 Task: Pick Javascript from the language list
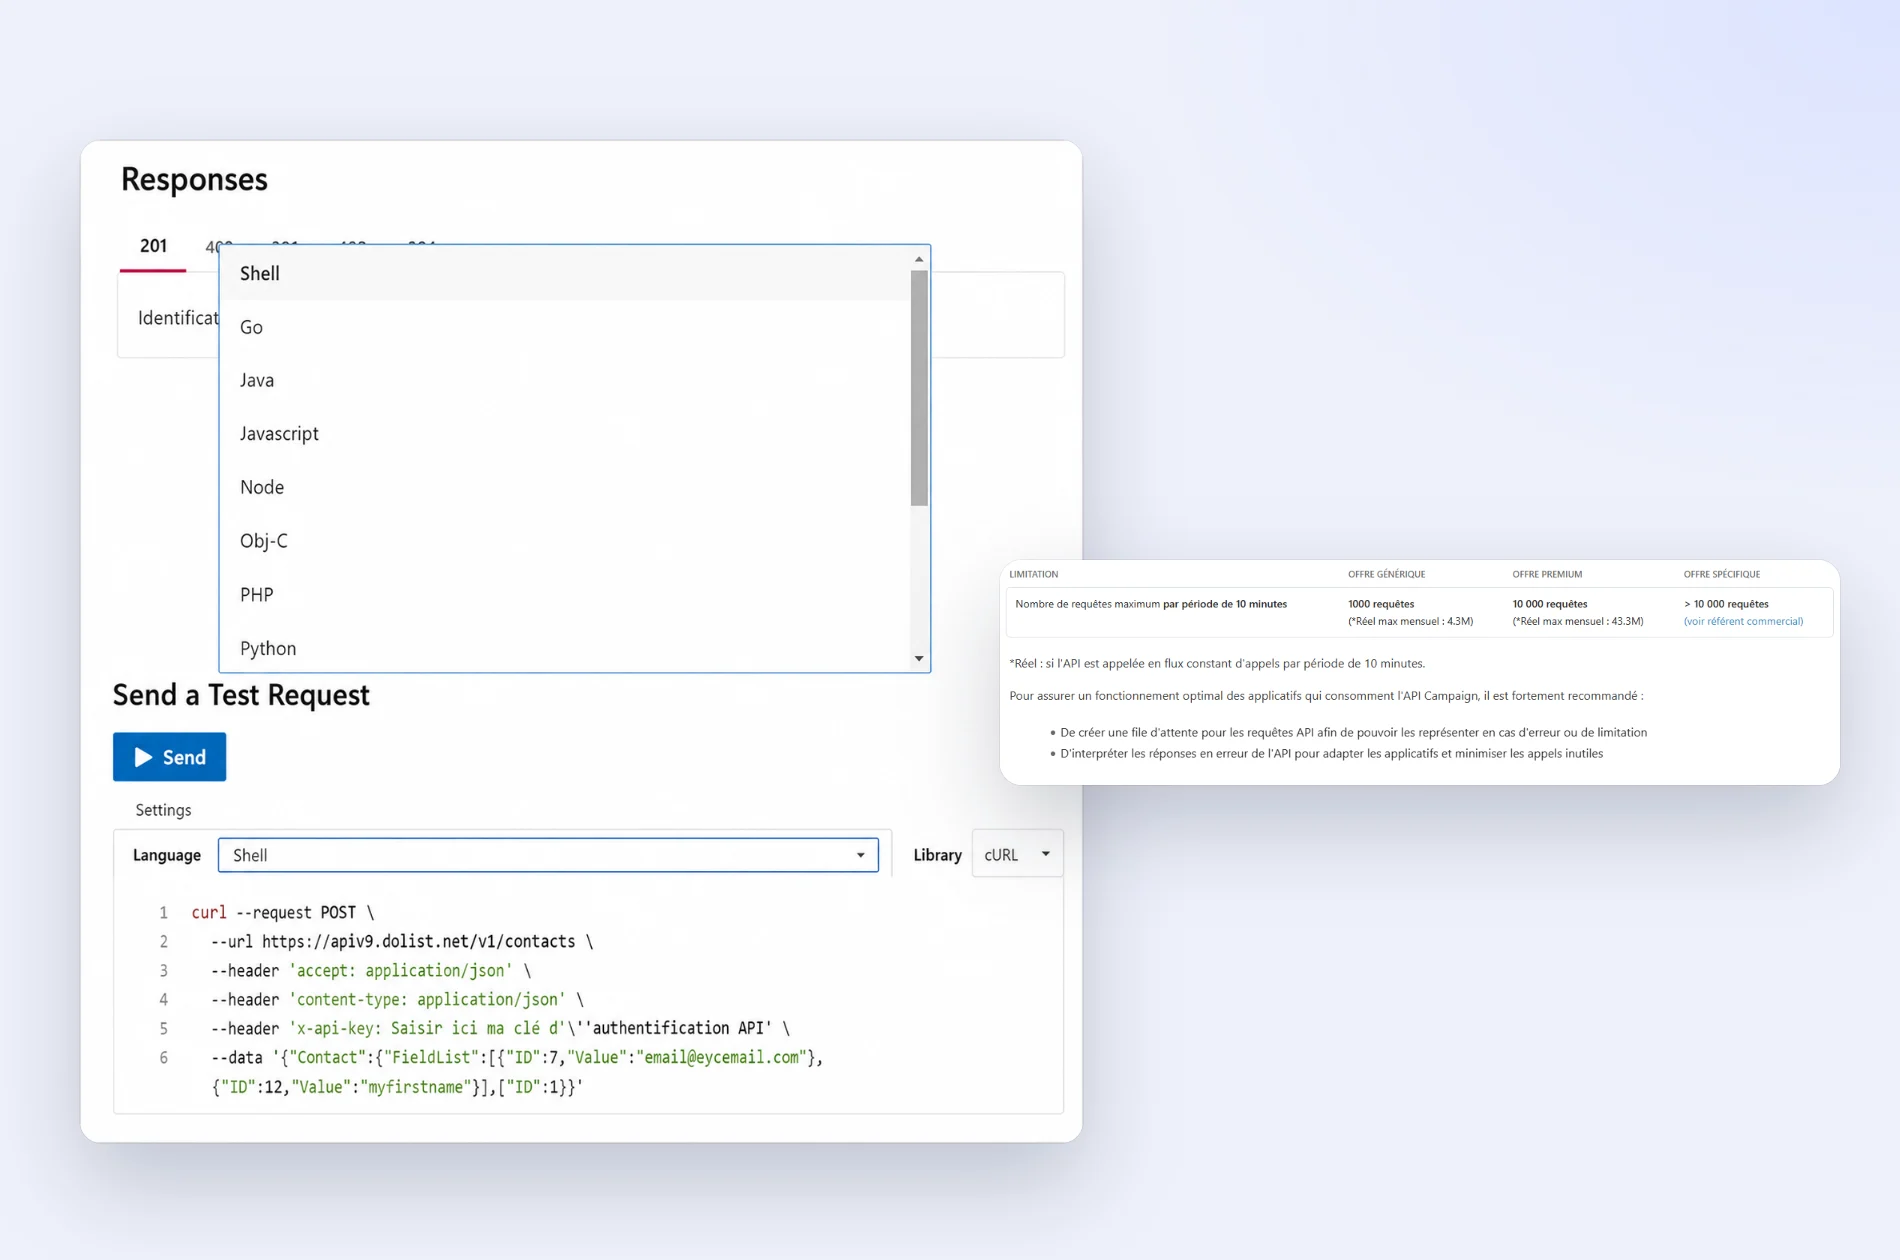[x=565, y=434]
